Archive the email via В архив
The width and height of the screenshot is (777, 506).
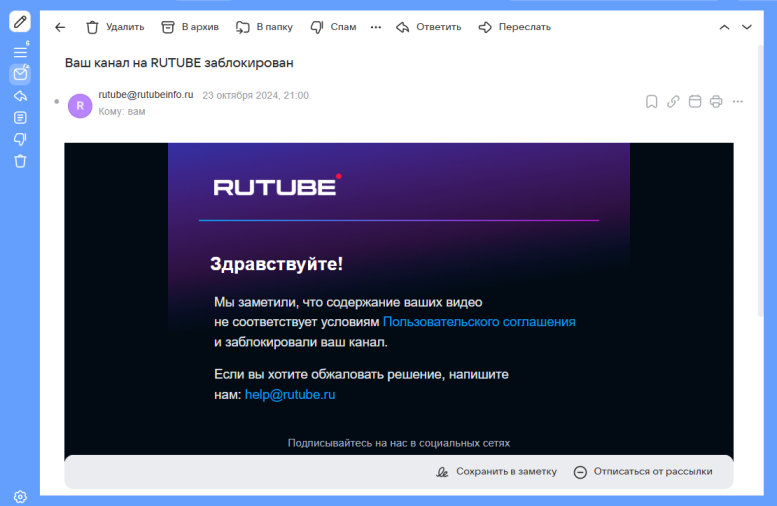190,27
